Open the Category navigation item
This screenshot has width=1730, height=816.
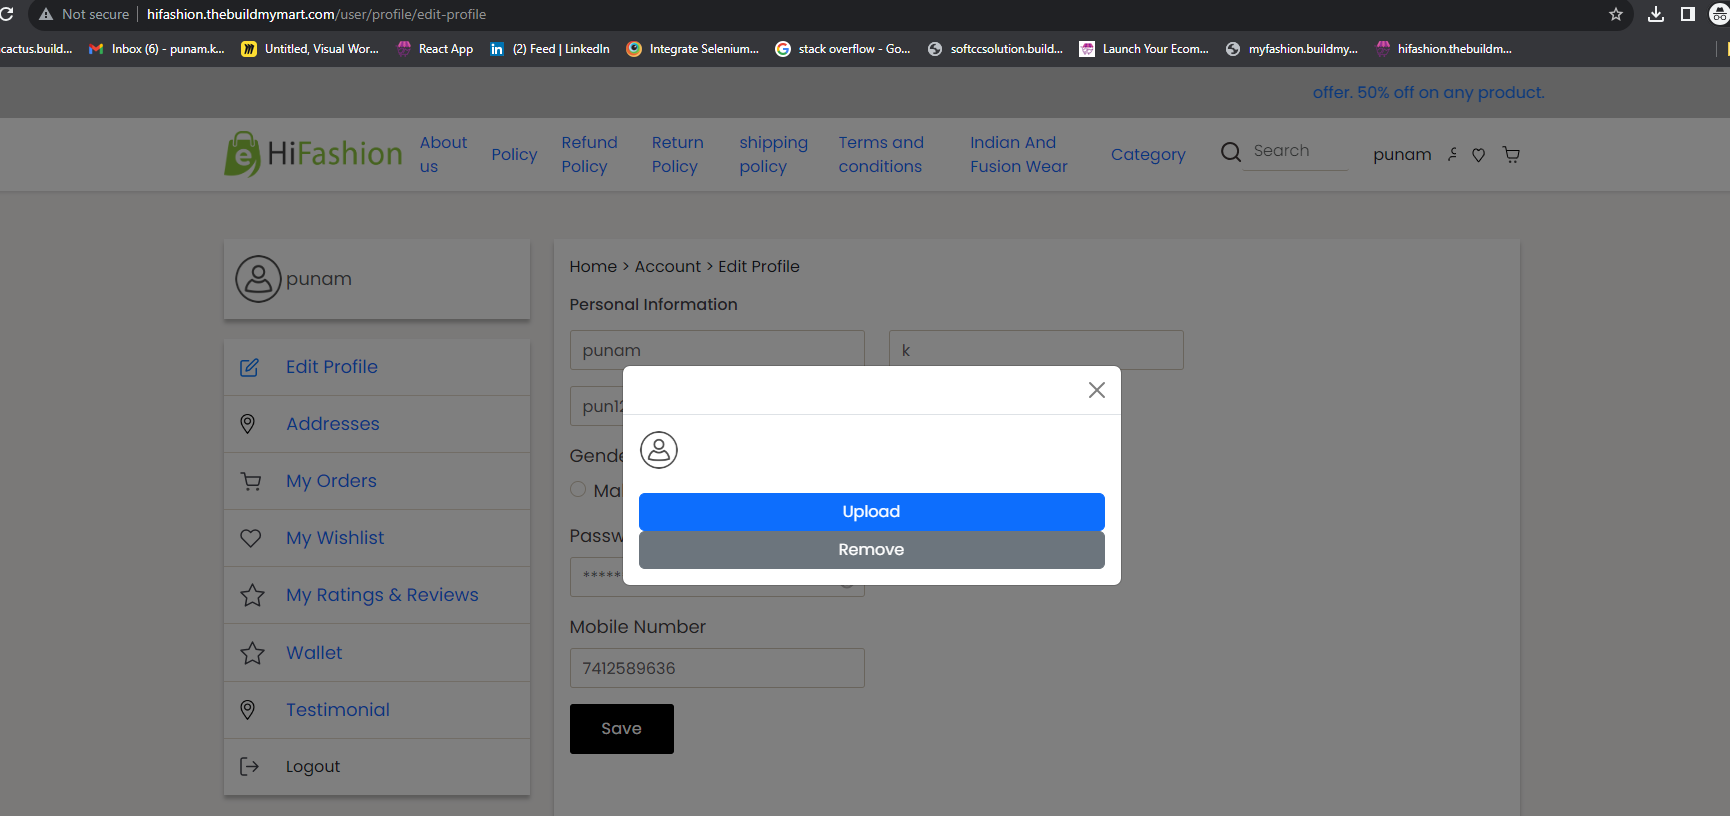click(1148, 155)
